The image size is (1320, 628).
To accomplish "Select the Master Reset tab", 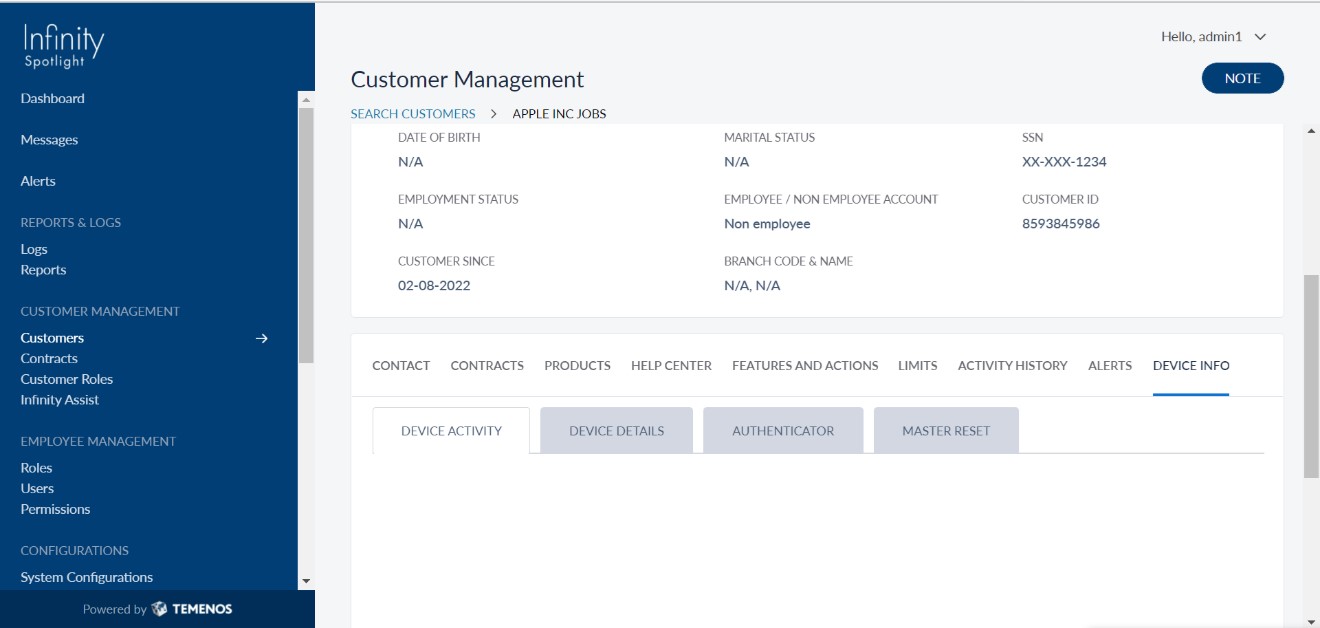I will [x=945, y=431].
